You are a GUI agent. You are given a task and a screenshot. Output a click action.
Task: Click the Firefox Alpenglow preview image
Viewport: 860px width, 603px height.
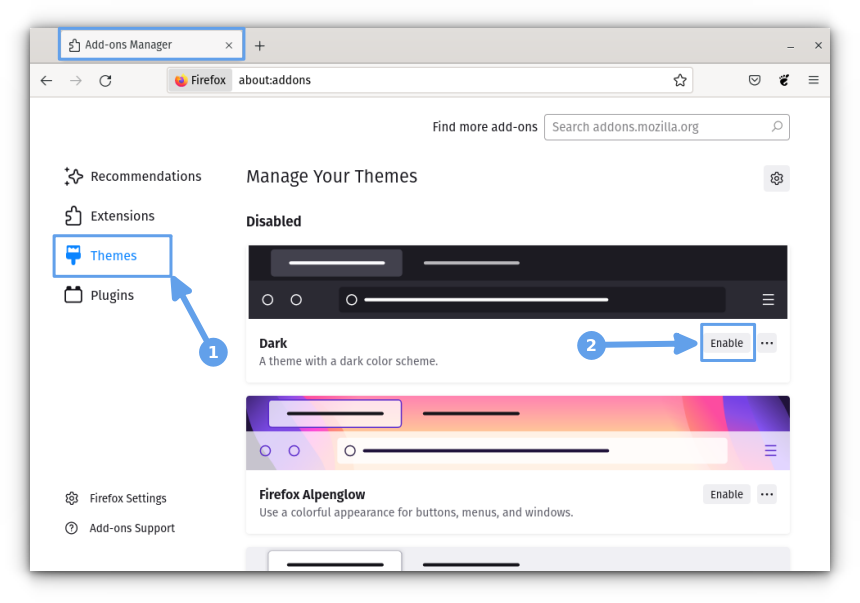point(518,433)
